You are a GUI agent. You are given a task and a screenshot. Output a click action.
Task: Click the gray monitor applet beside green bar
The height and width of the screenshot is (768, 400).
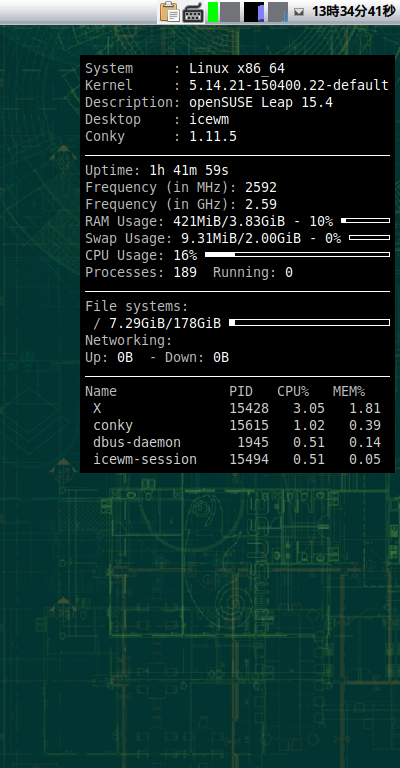230,12
